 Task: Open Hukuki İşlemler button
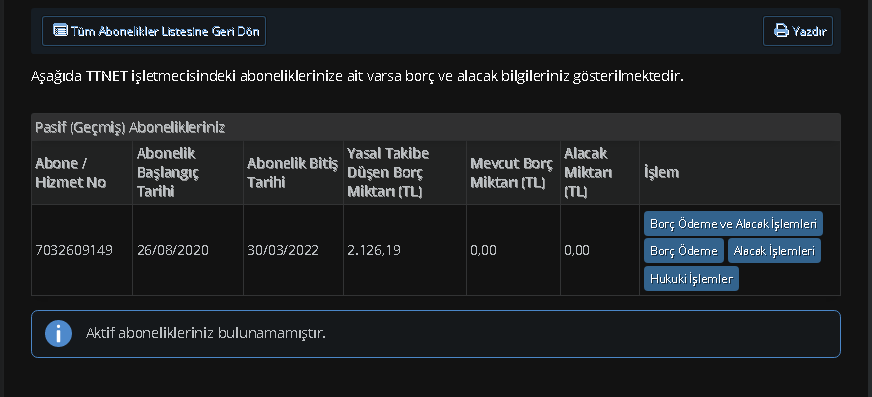pos(691,279)
